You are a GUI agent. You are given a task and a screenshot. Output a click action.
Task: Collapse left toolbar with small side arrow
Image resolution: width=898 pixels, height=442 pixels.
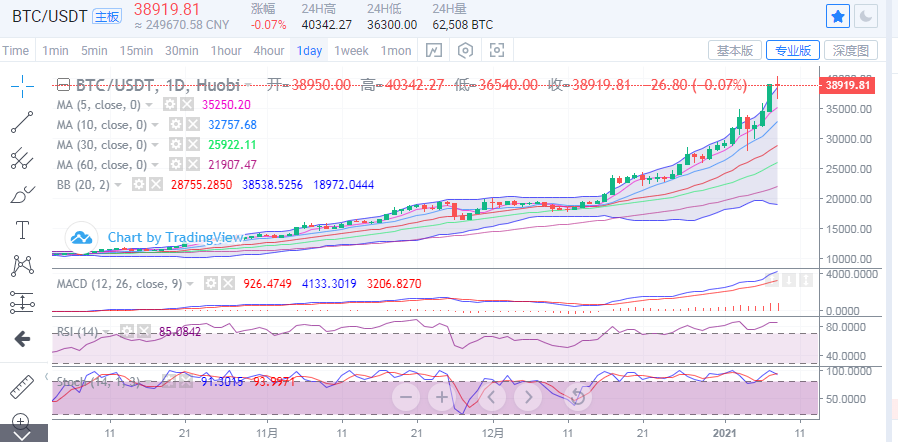(47, 376)
